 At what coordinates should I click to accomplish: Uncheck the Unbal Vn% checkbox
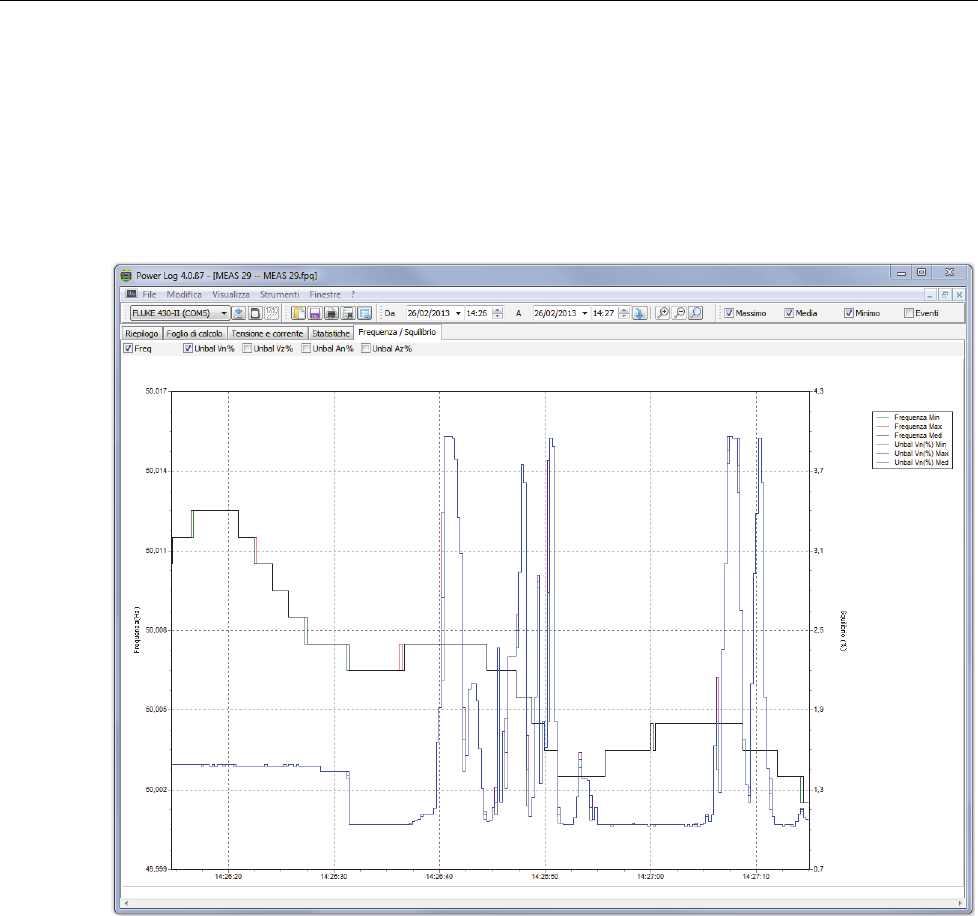pyautogui.click(x=188, y=349)
